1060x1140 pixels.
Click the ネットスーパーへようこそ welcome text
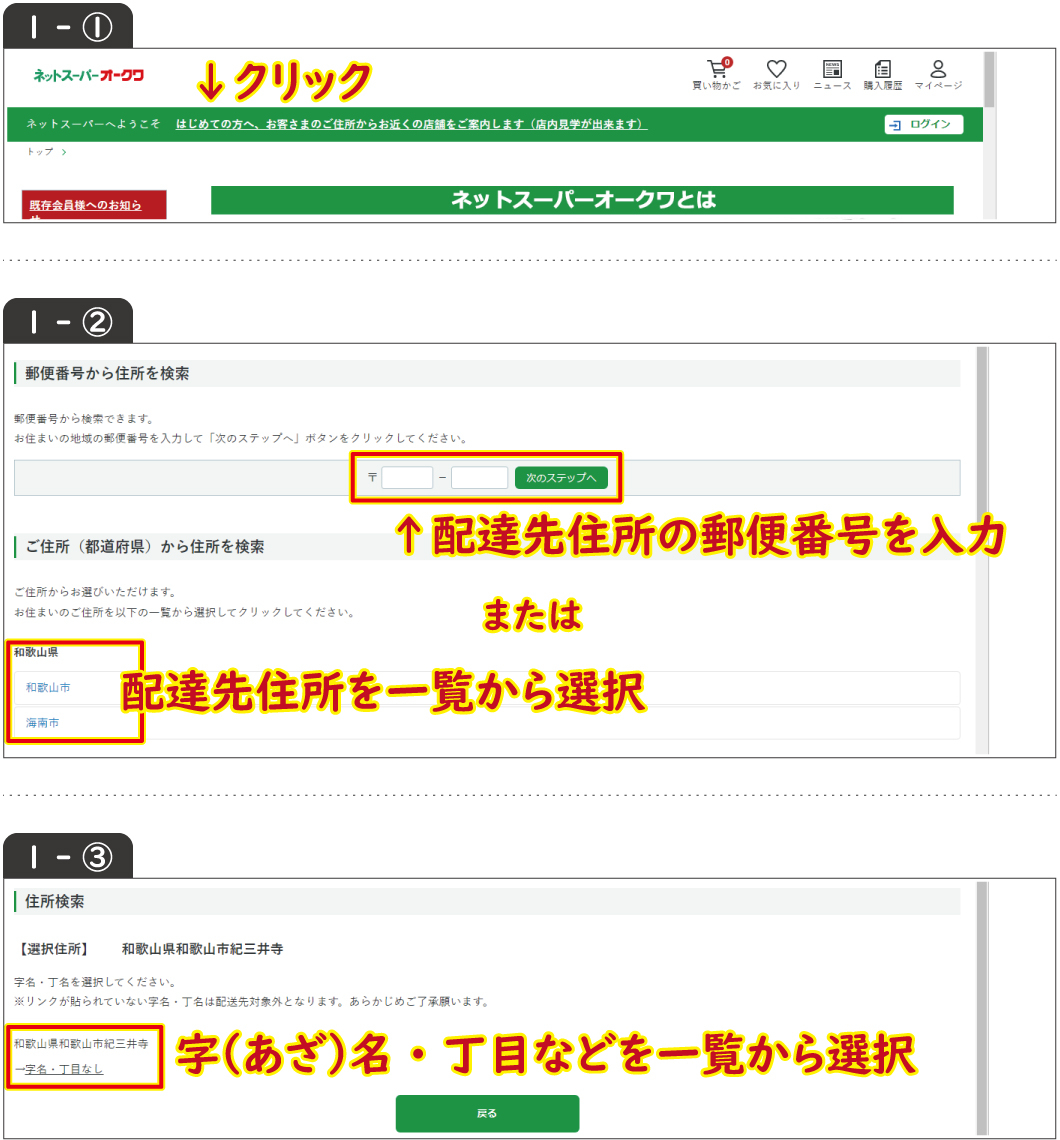93,124
